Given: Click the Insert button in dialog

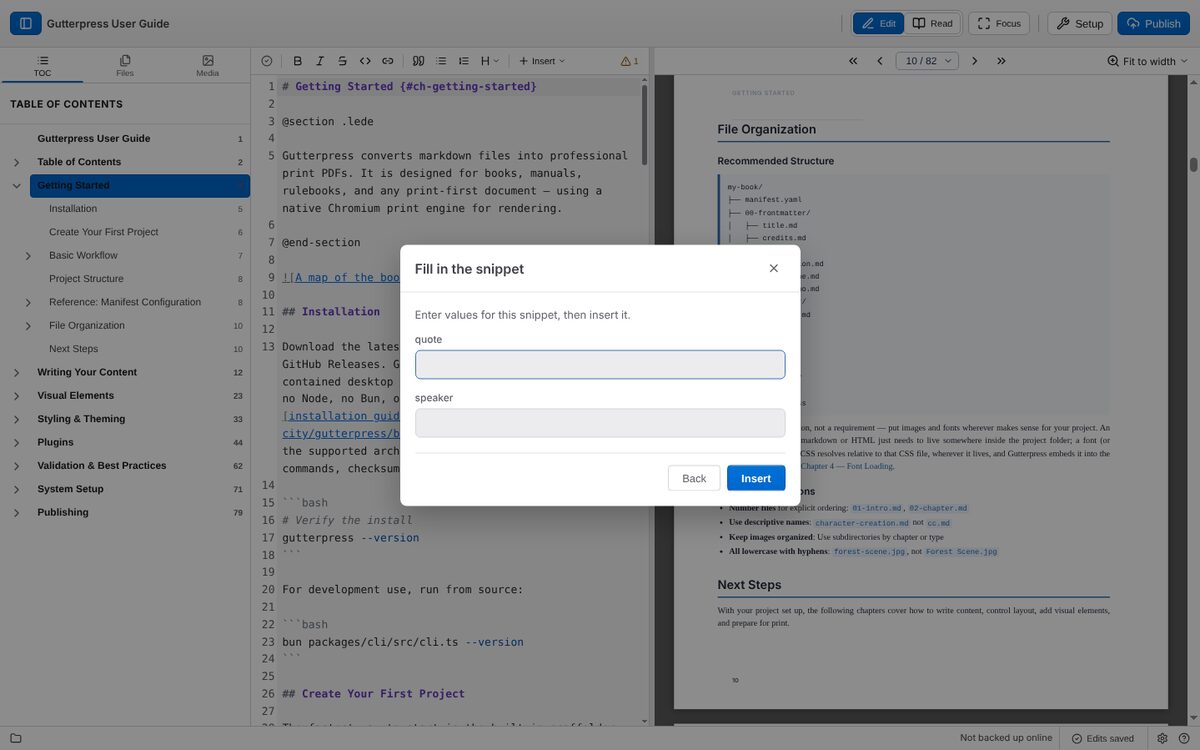Looking at the screenshot, I should (756, 478).
